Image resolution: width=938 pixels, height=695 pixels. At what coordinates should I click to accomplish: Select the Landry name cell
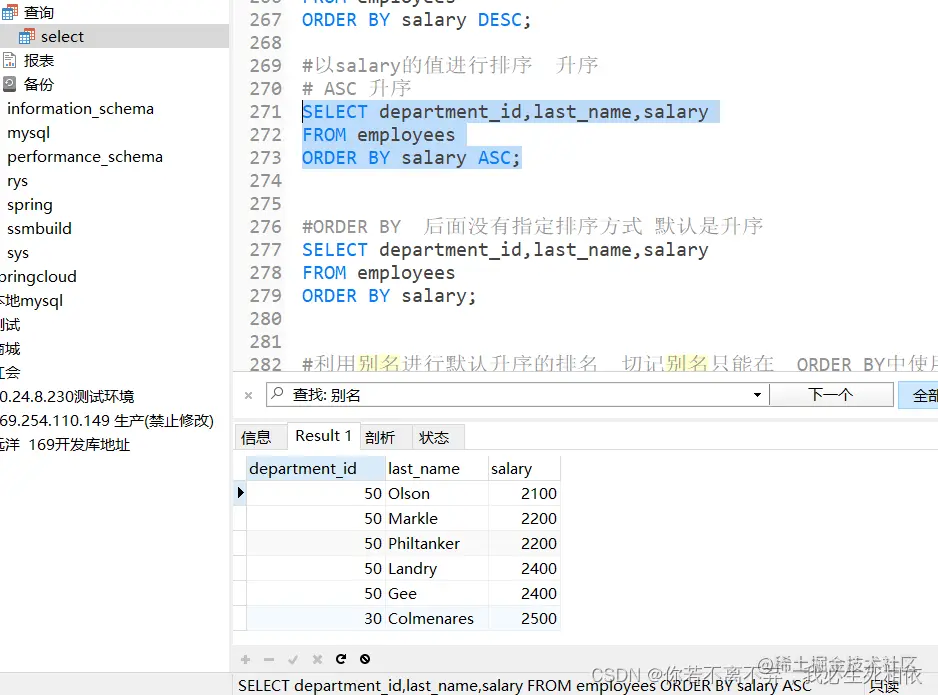[x=437, y=569]
